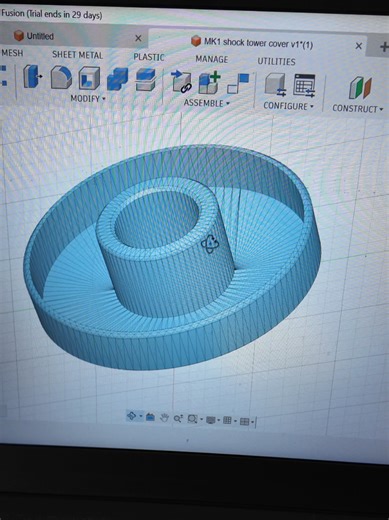Click the New Component icon

[x=209, y=82]
